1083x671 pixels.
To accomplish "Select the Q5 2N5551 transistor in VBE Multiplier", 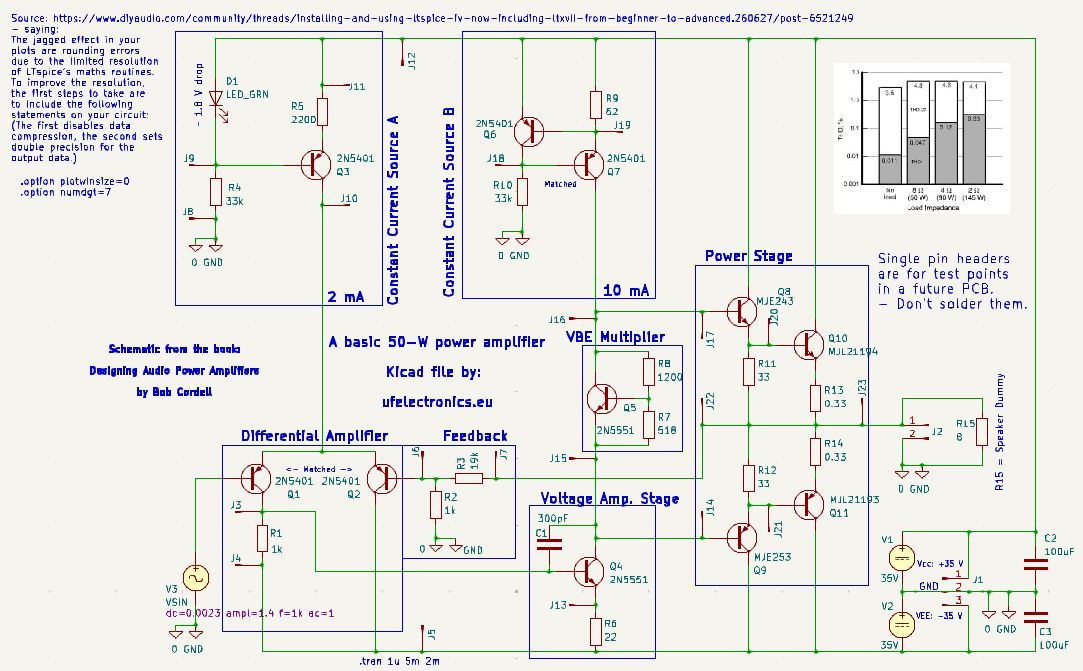I will 602,399.
